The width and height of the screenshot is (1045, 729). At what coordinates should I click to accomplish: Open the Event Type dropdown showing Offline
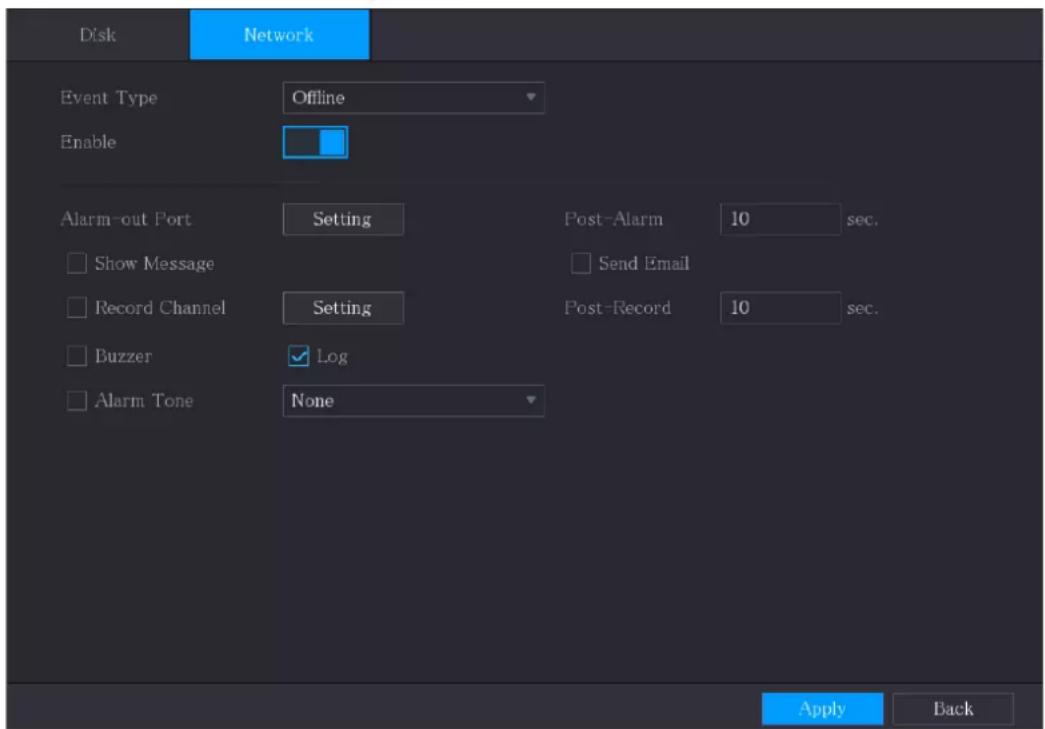(x=413, y=98)
